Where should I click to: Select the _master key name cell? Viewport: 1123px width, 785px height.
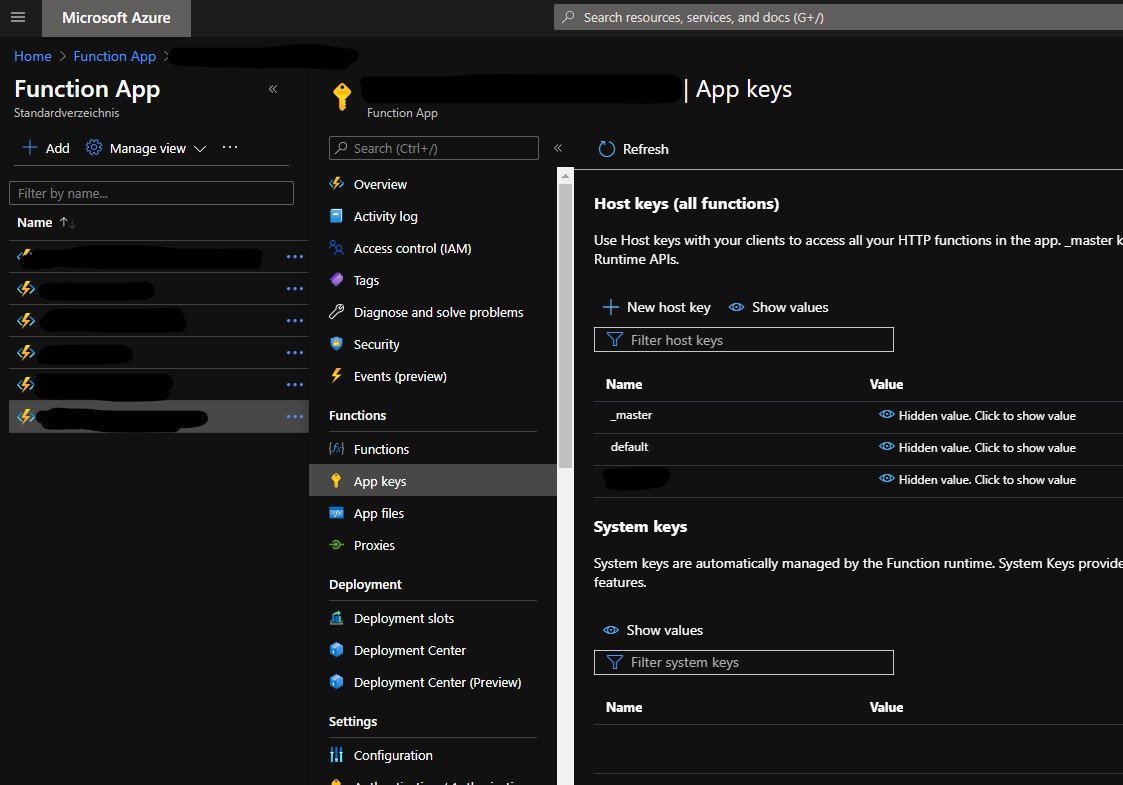[x=631, y=415]
